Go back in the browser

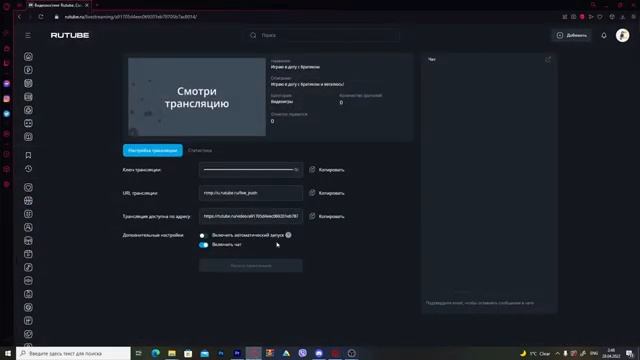pos(19,17)
